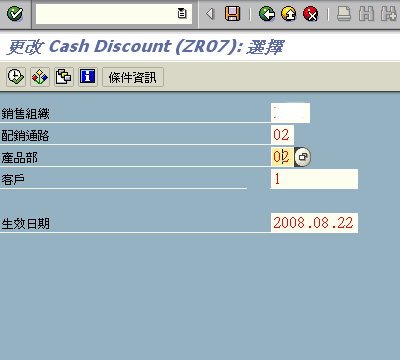Click the green checkmark Enter icon

coord(15,14)
